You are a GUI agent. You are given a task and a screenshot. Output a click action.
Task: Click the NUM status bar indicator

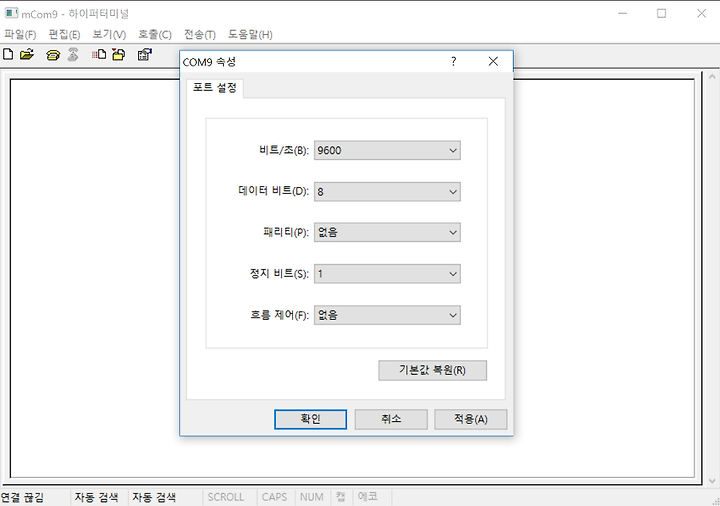click(x=312, y=497)
